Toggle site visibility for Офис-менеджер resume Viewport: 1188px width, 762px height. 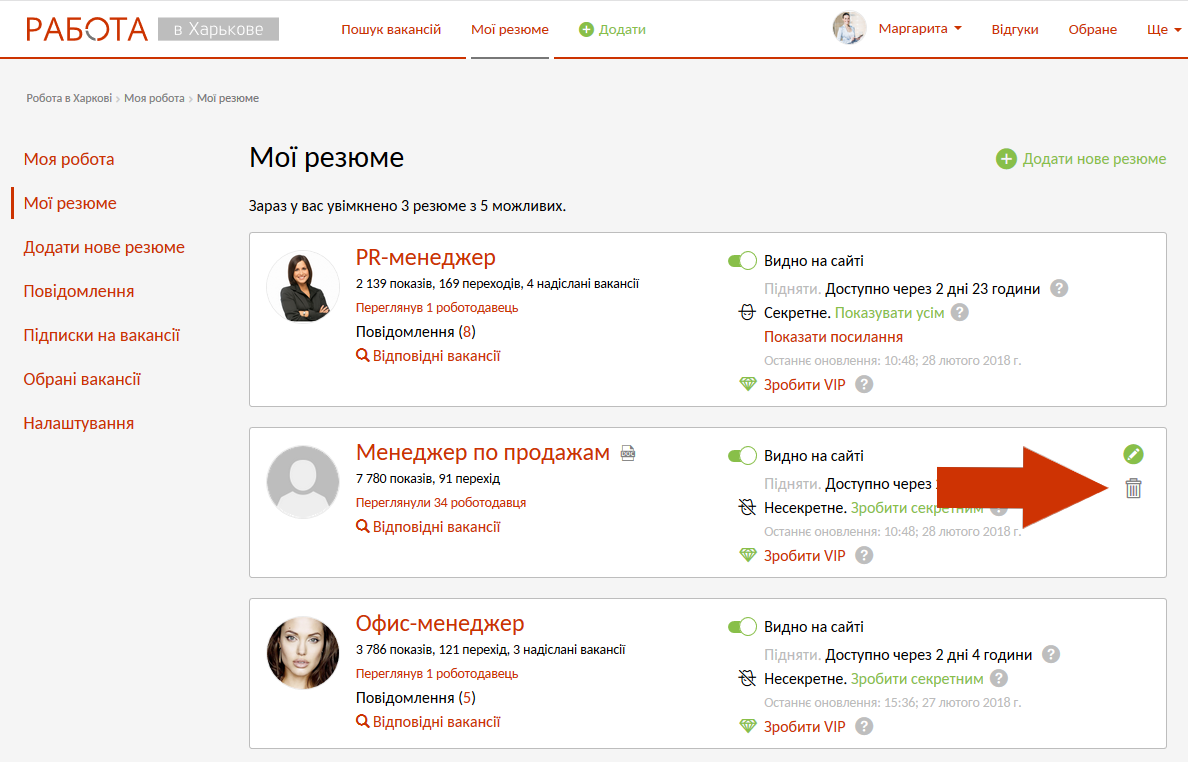(742, 627)
